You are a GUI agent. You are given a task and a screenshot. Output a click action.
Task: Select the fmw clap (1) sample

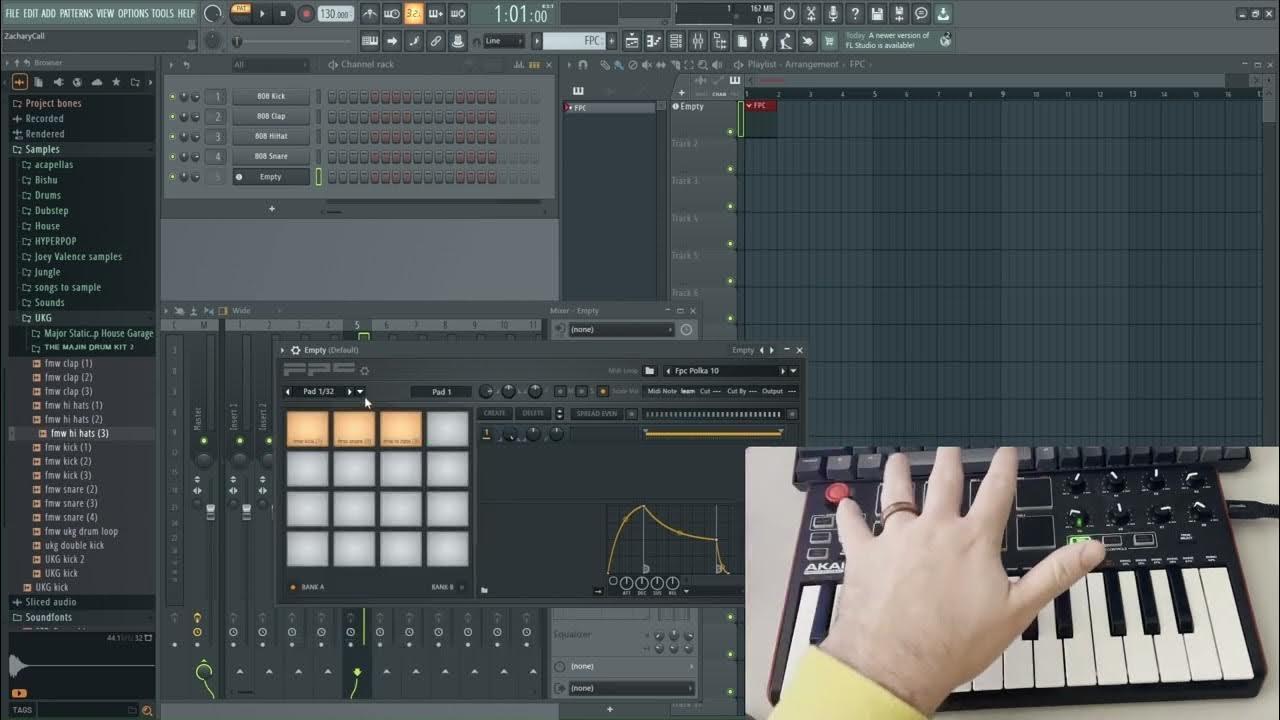click(68, 364)
